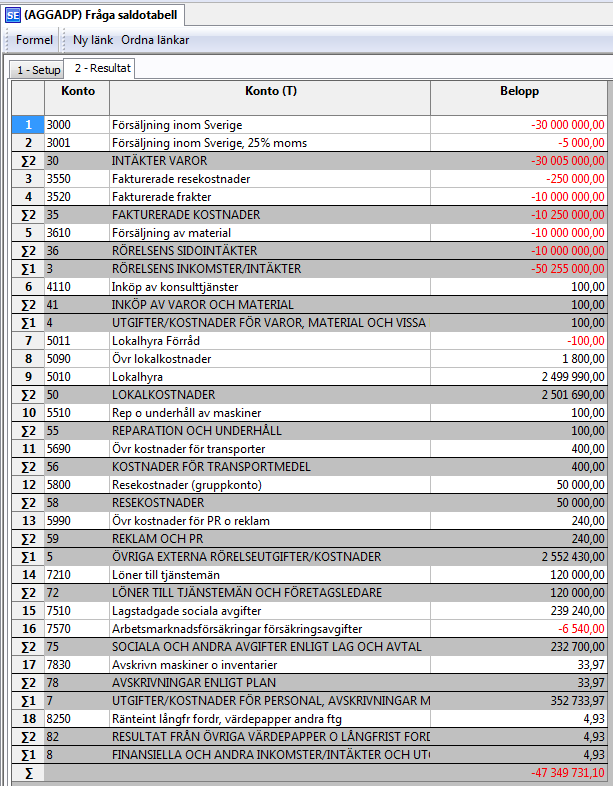Viewport: 613px width, 786px height.
Task: Open the Formel toolbar item
Action: (34, 40)
